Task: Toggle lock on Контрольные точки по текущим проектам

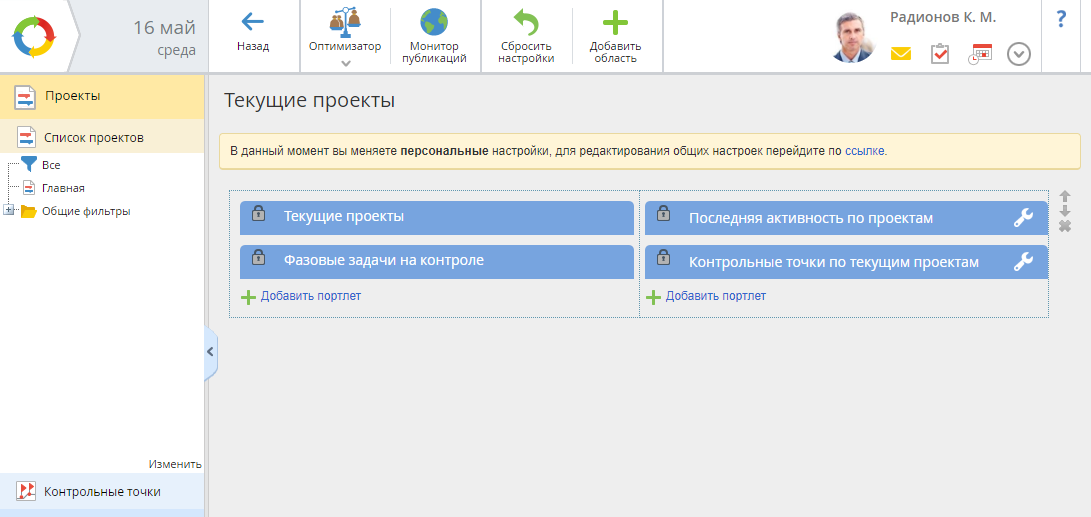Action: tap(663, 258)
